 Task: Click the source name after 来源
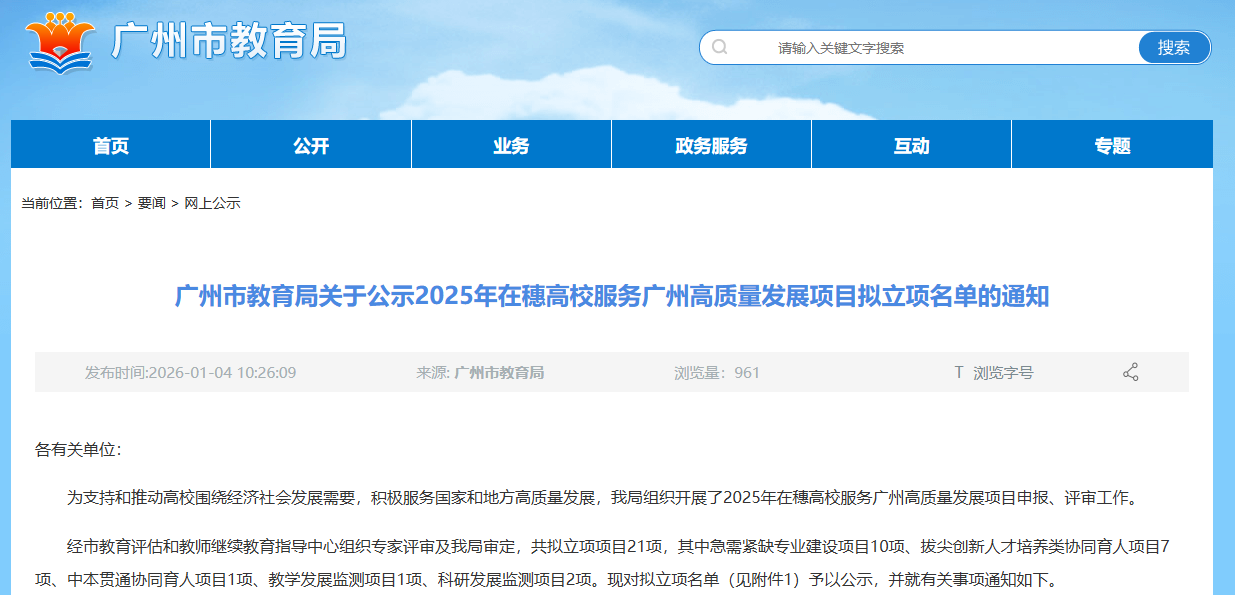(x=499, y=373)
